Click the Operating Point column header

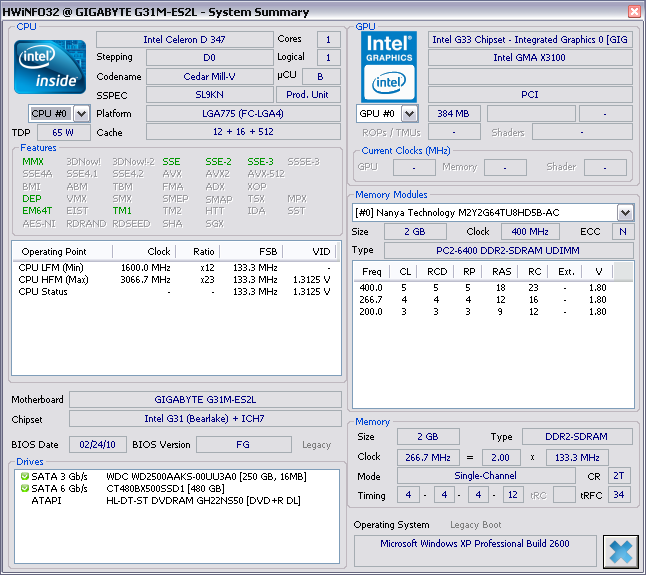[x=62, y=251]
